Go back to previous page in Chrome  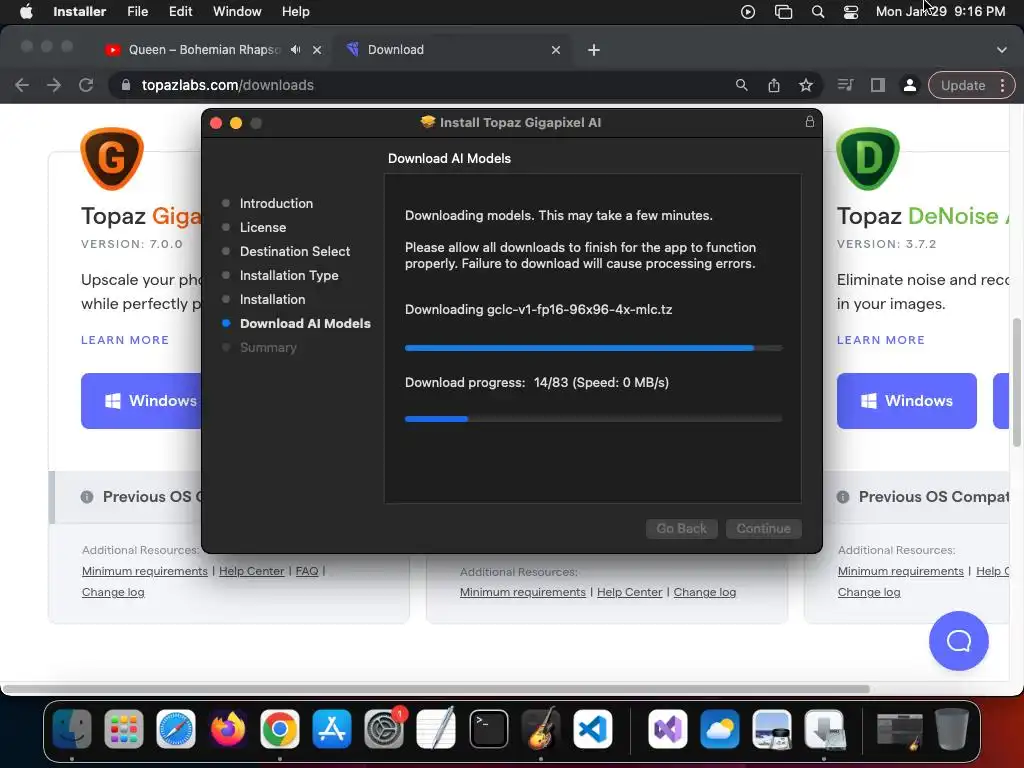[22, 85]
